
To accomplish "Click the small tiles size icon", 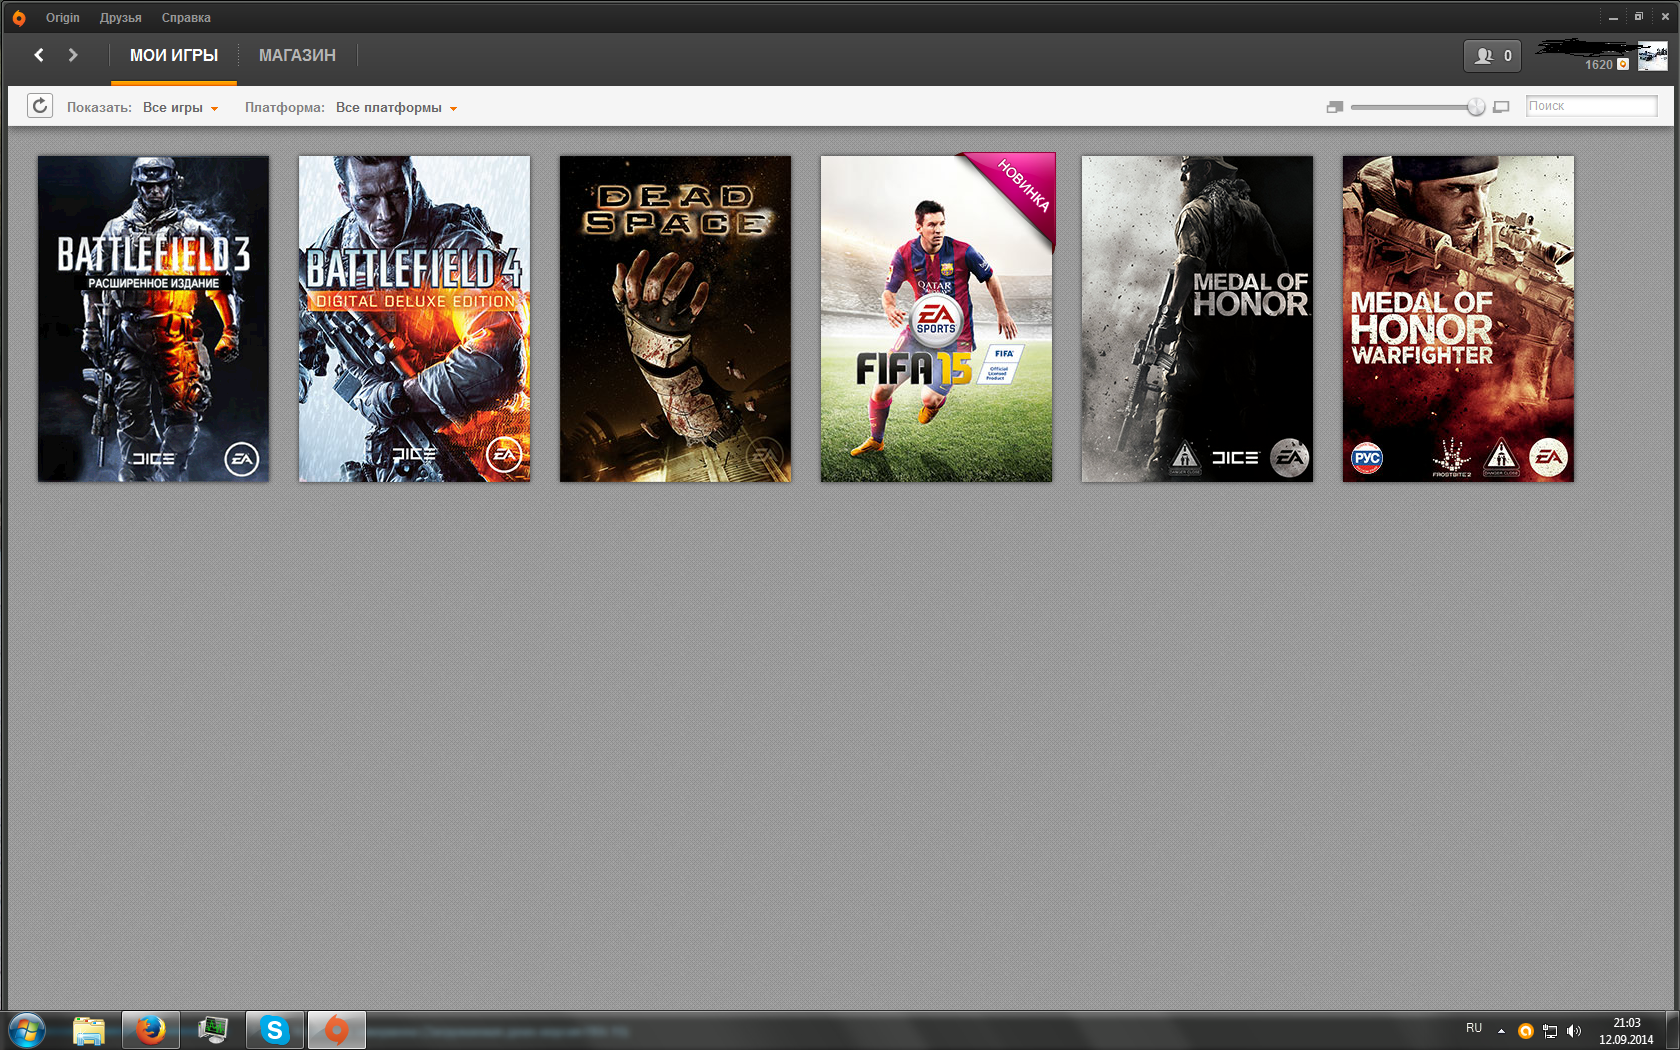I will point(1334,107).
